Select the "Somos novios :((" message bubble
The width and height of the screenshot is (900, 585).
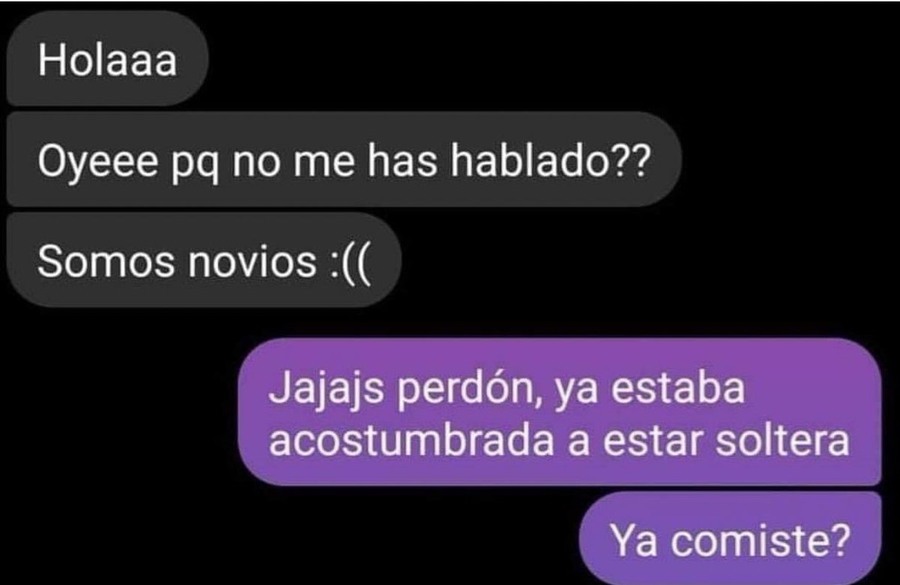pyautogui.click(x=203, y=260)
